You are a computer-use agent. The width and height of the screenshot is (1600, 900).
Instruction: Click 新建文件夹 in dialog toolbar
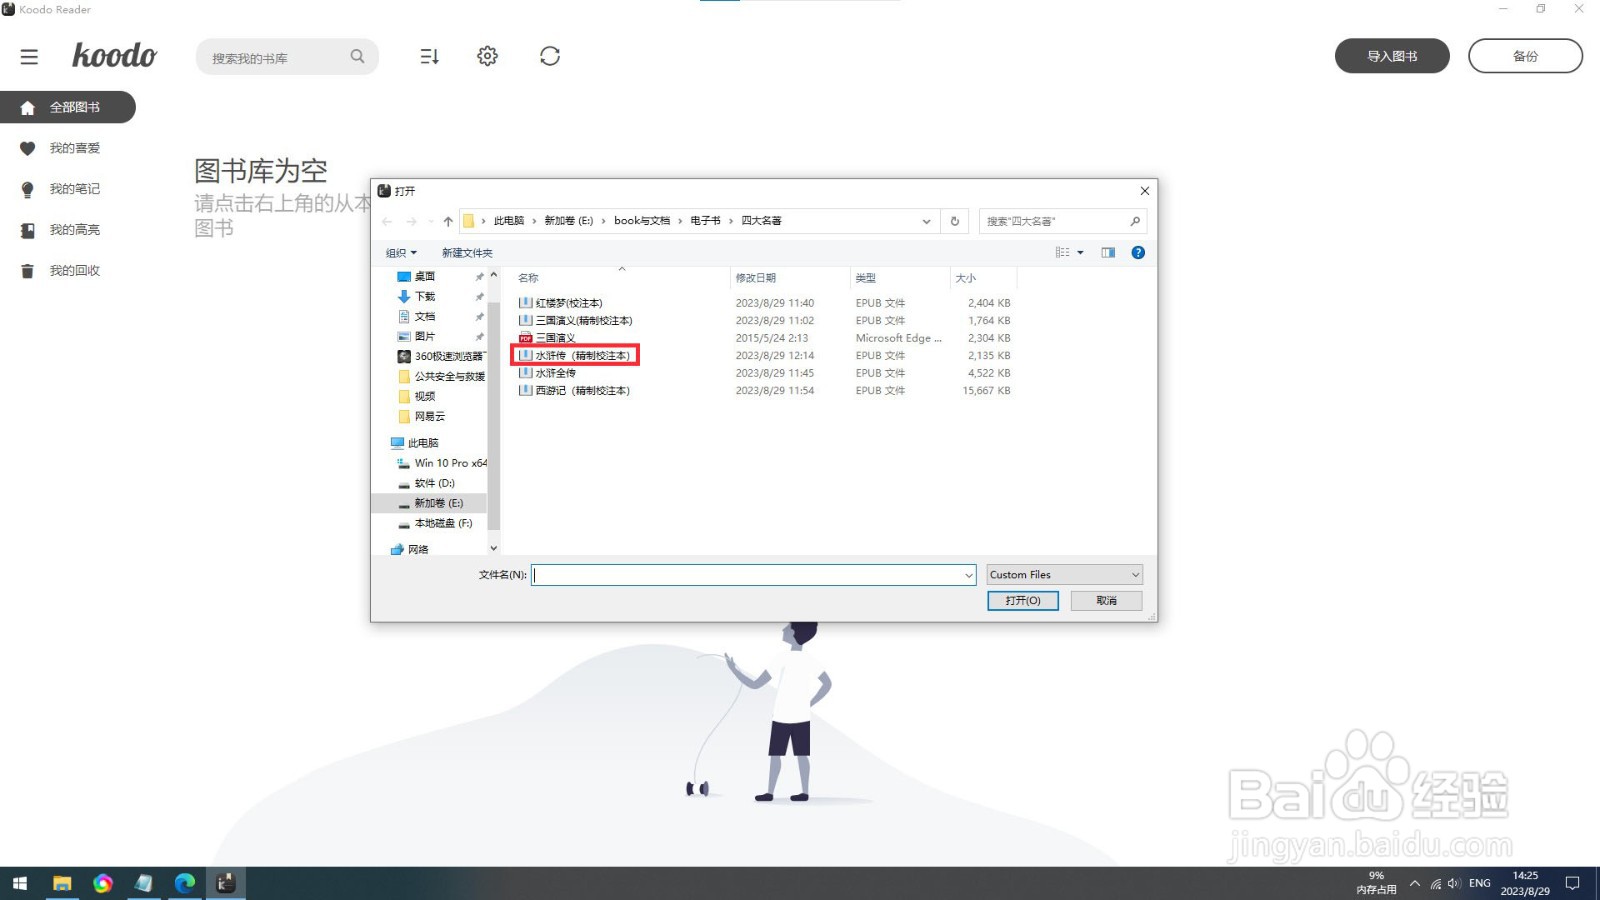coord(467,253)
